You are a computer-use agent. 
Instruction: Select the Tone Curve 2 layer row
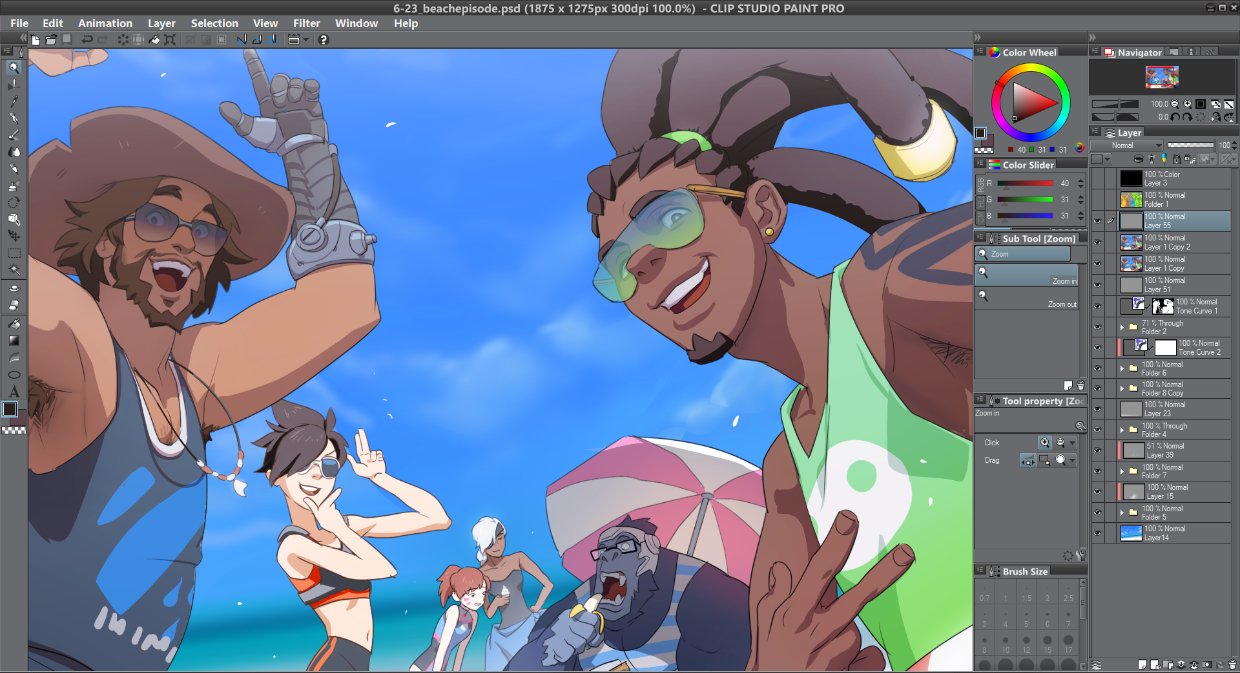(x=1175, y=347)
